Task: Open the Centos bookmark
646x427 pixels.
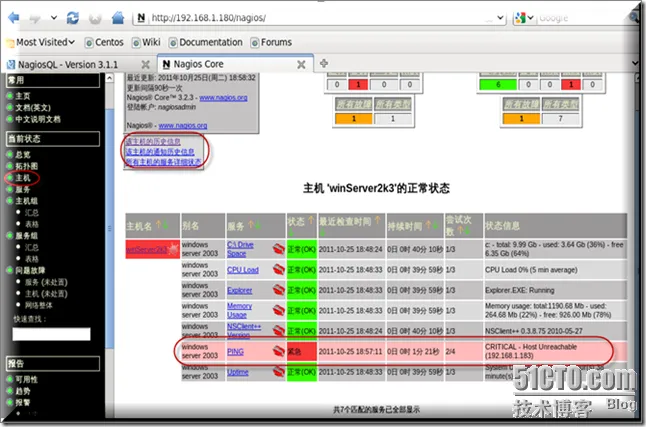Action: (104, 42)
